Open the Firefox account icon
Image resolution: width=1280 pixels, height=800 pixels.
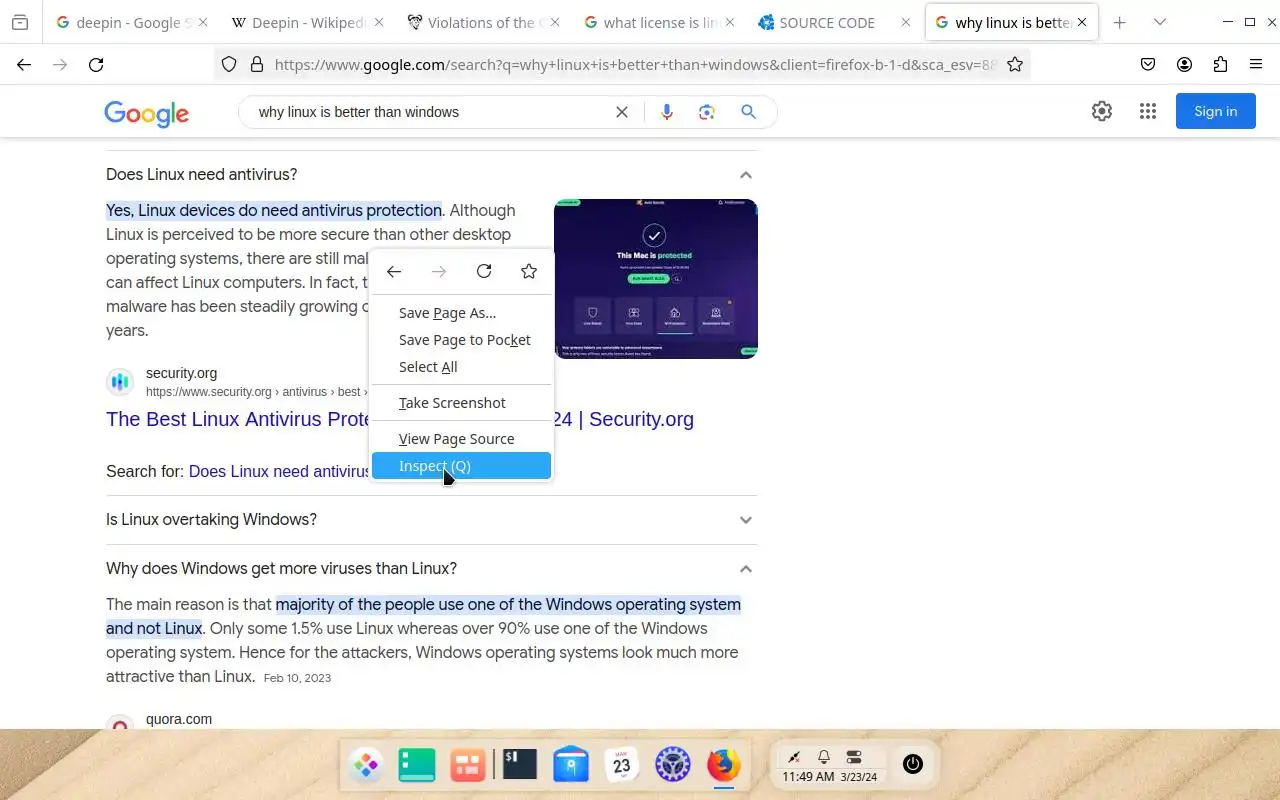point(1184,64)
